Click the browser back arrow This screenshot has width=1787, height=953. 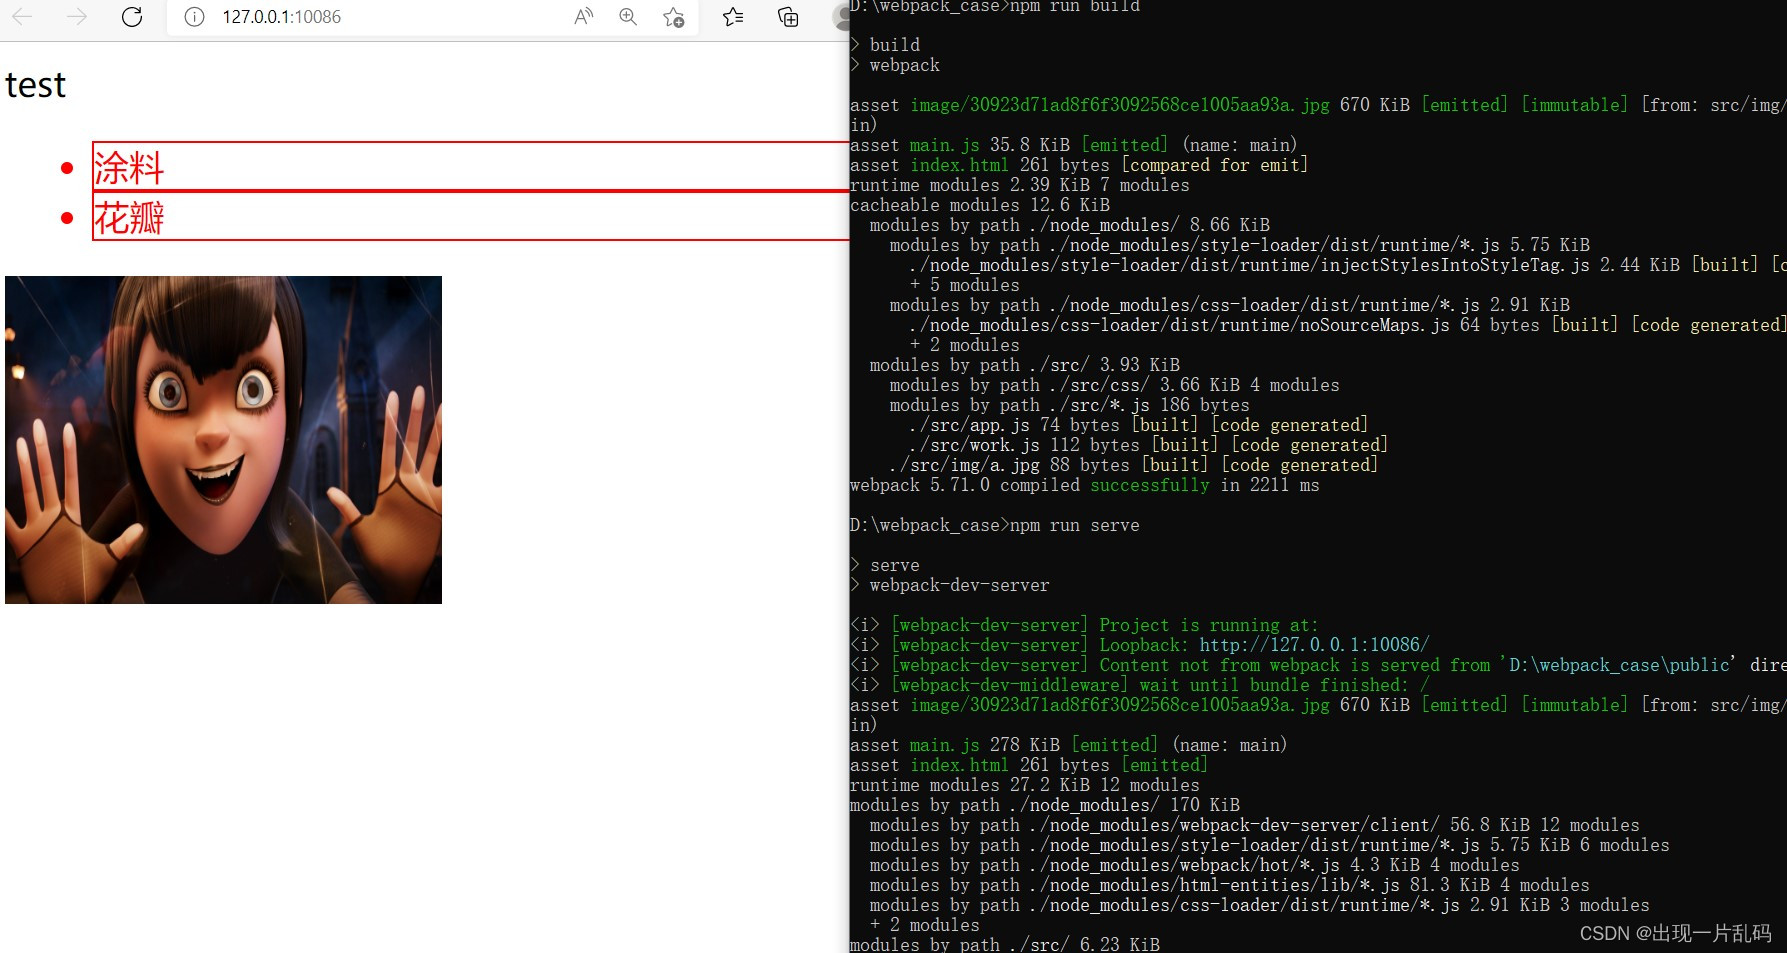(x=22, y=17)
